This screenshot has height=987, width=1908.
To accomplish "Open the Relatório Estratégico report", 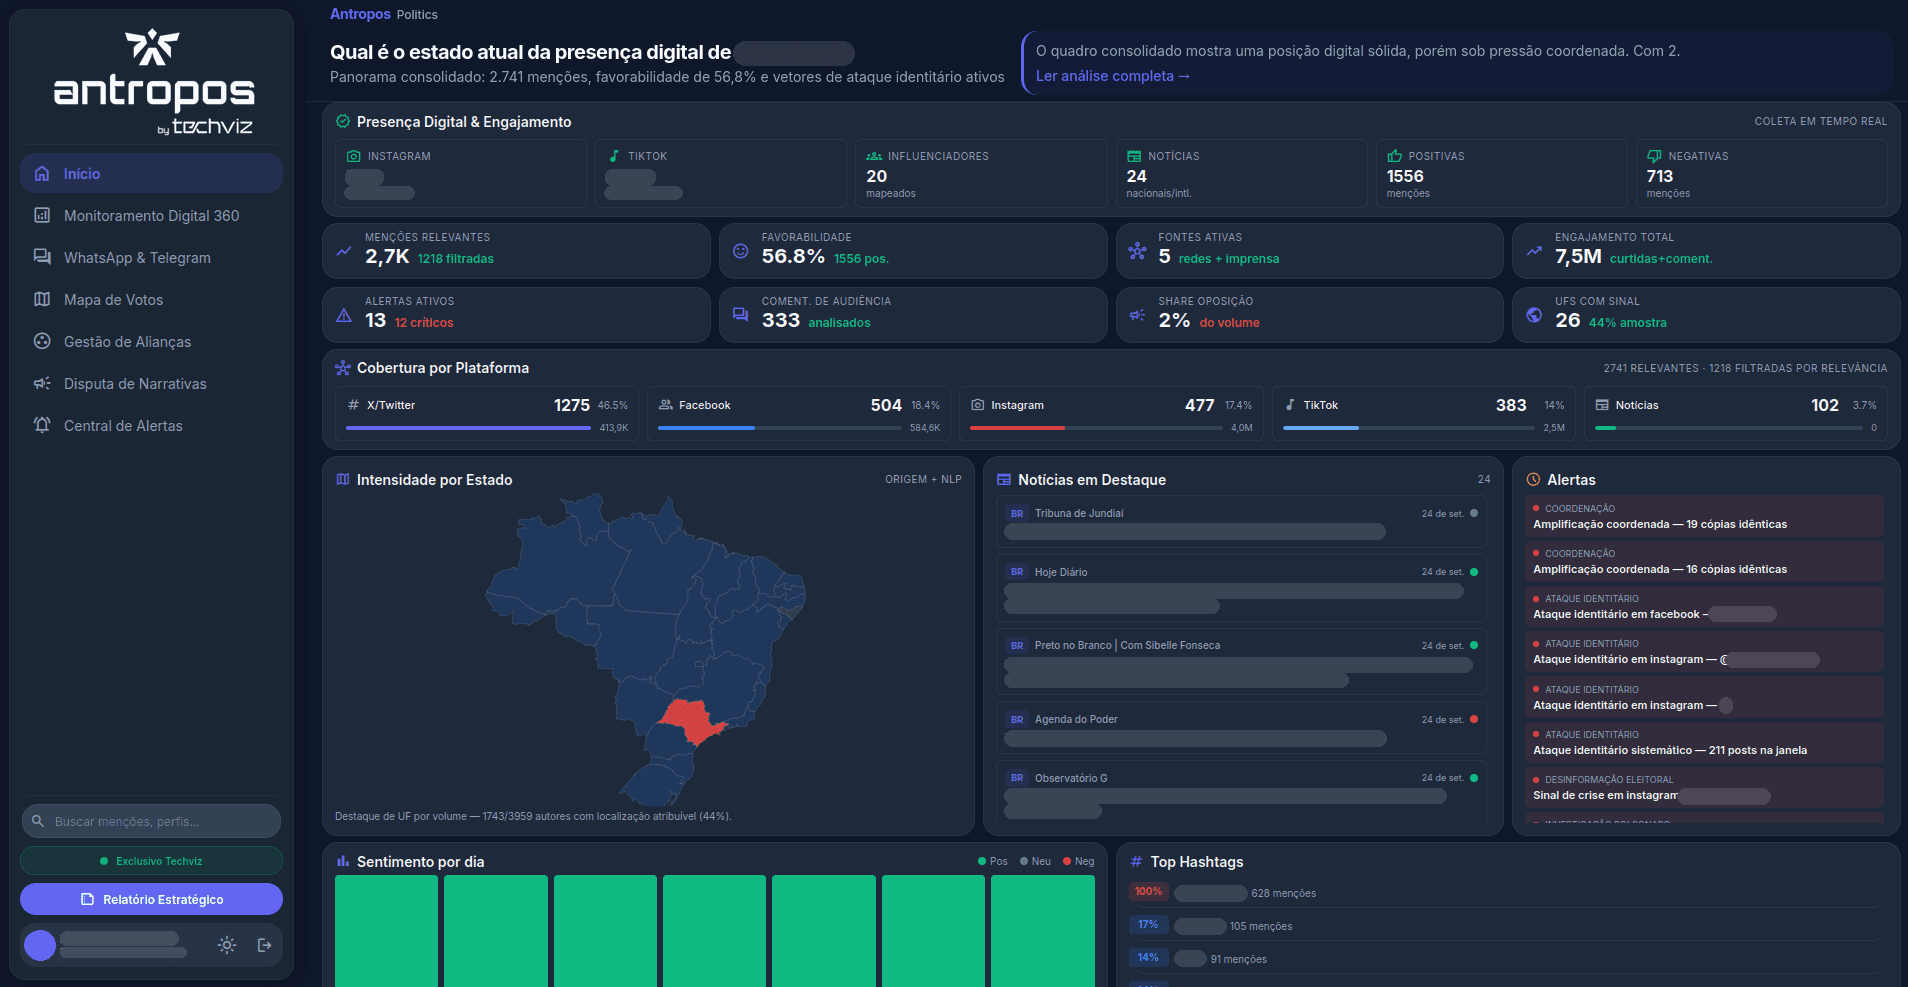I will click(x=151, y=899).
